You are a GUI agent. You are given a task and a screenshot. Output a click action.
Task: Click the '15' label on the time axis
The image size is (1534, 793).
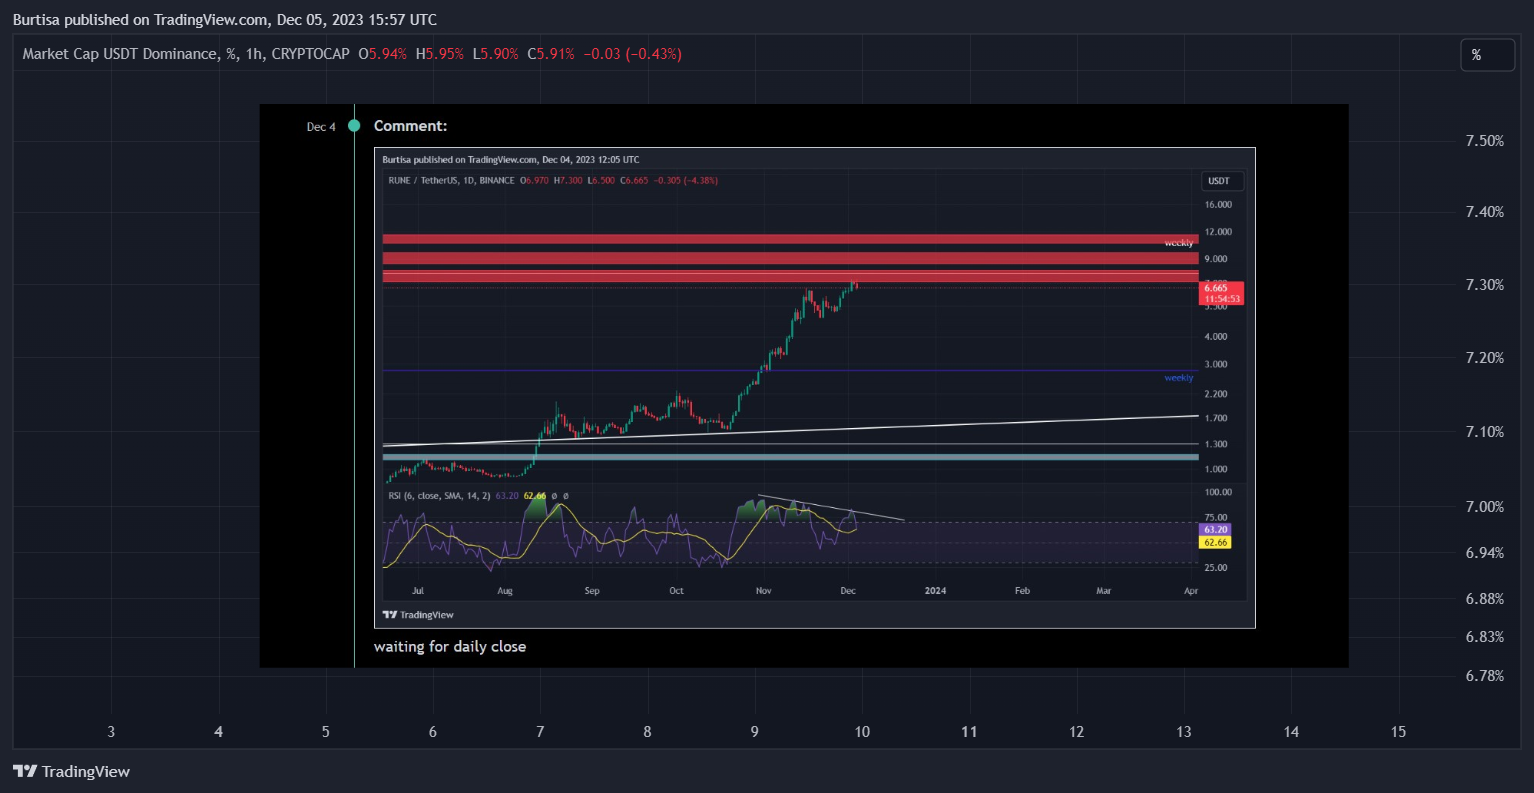pyautogui.click(x=1399, y=732)
